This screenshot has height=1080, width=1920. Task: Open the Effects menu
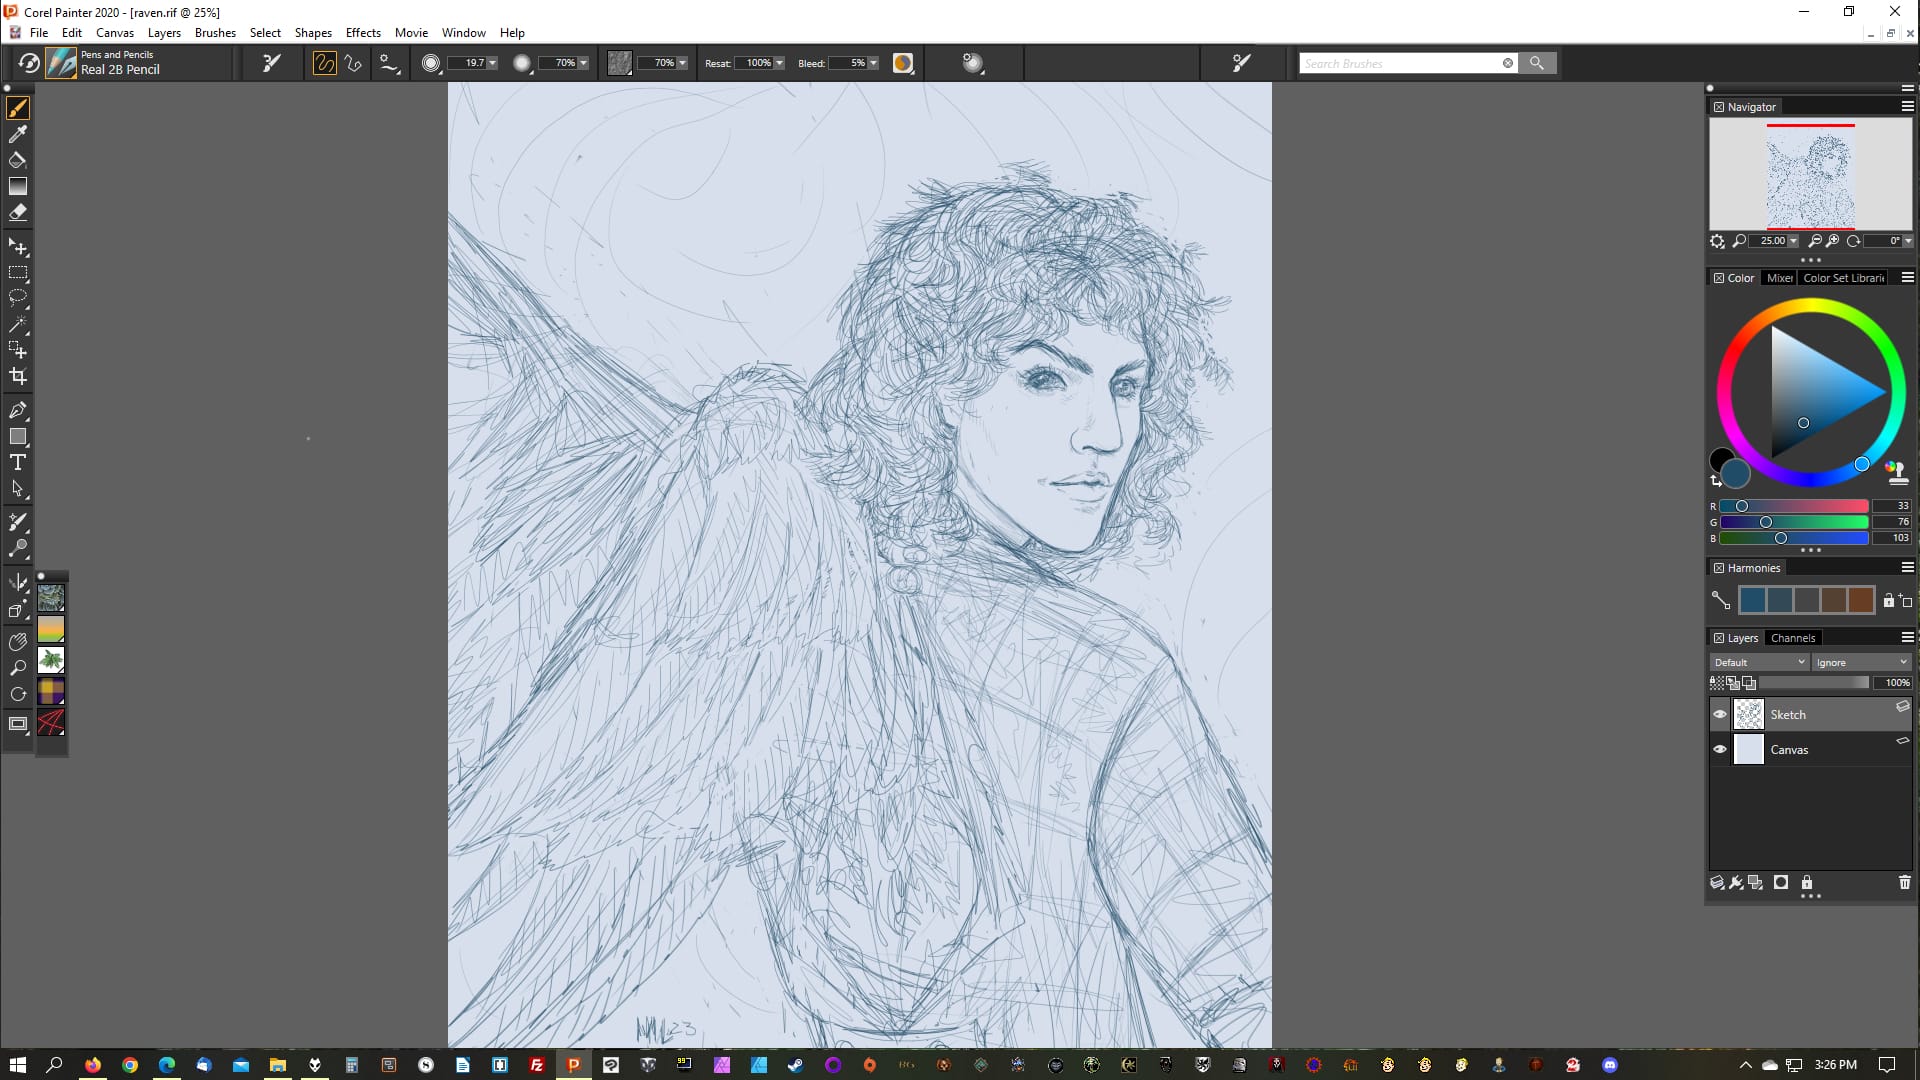pyautogui.click(x=363, y=33)
